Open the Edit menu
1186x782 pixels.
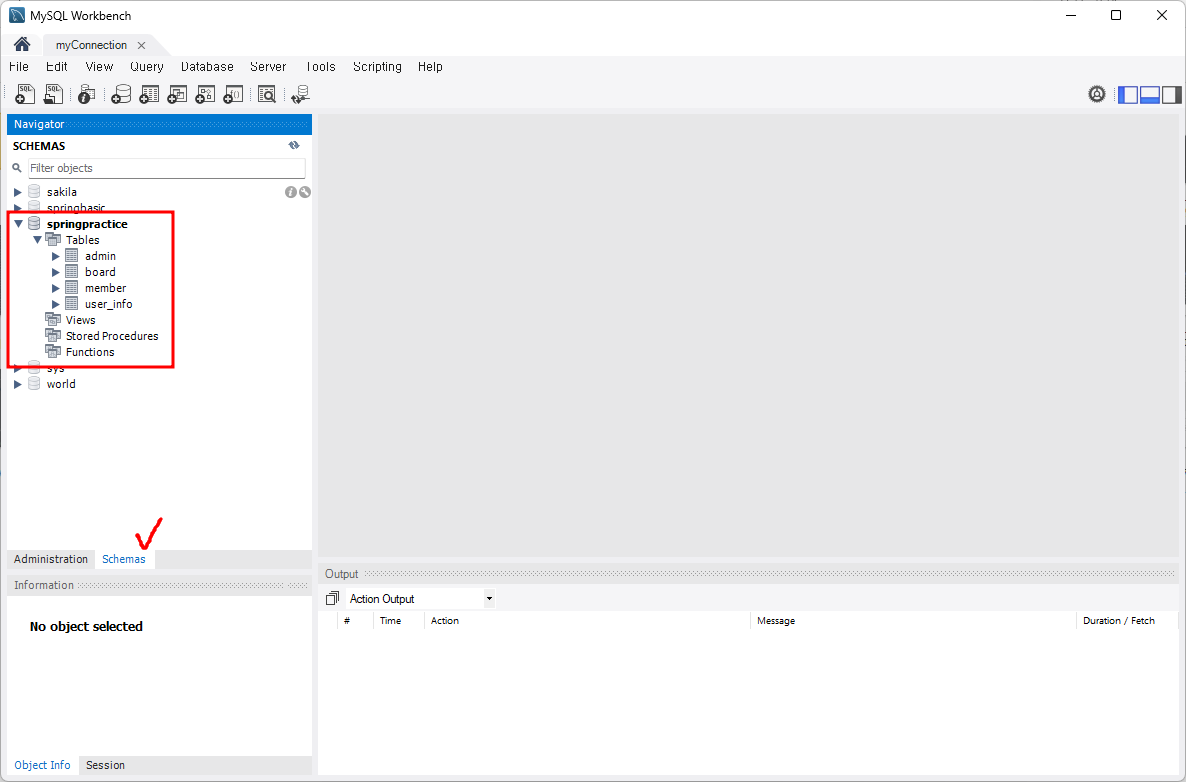(x=57, y=67)
